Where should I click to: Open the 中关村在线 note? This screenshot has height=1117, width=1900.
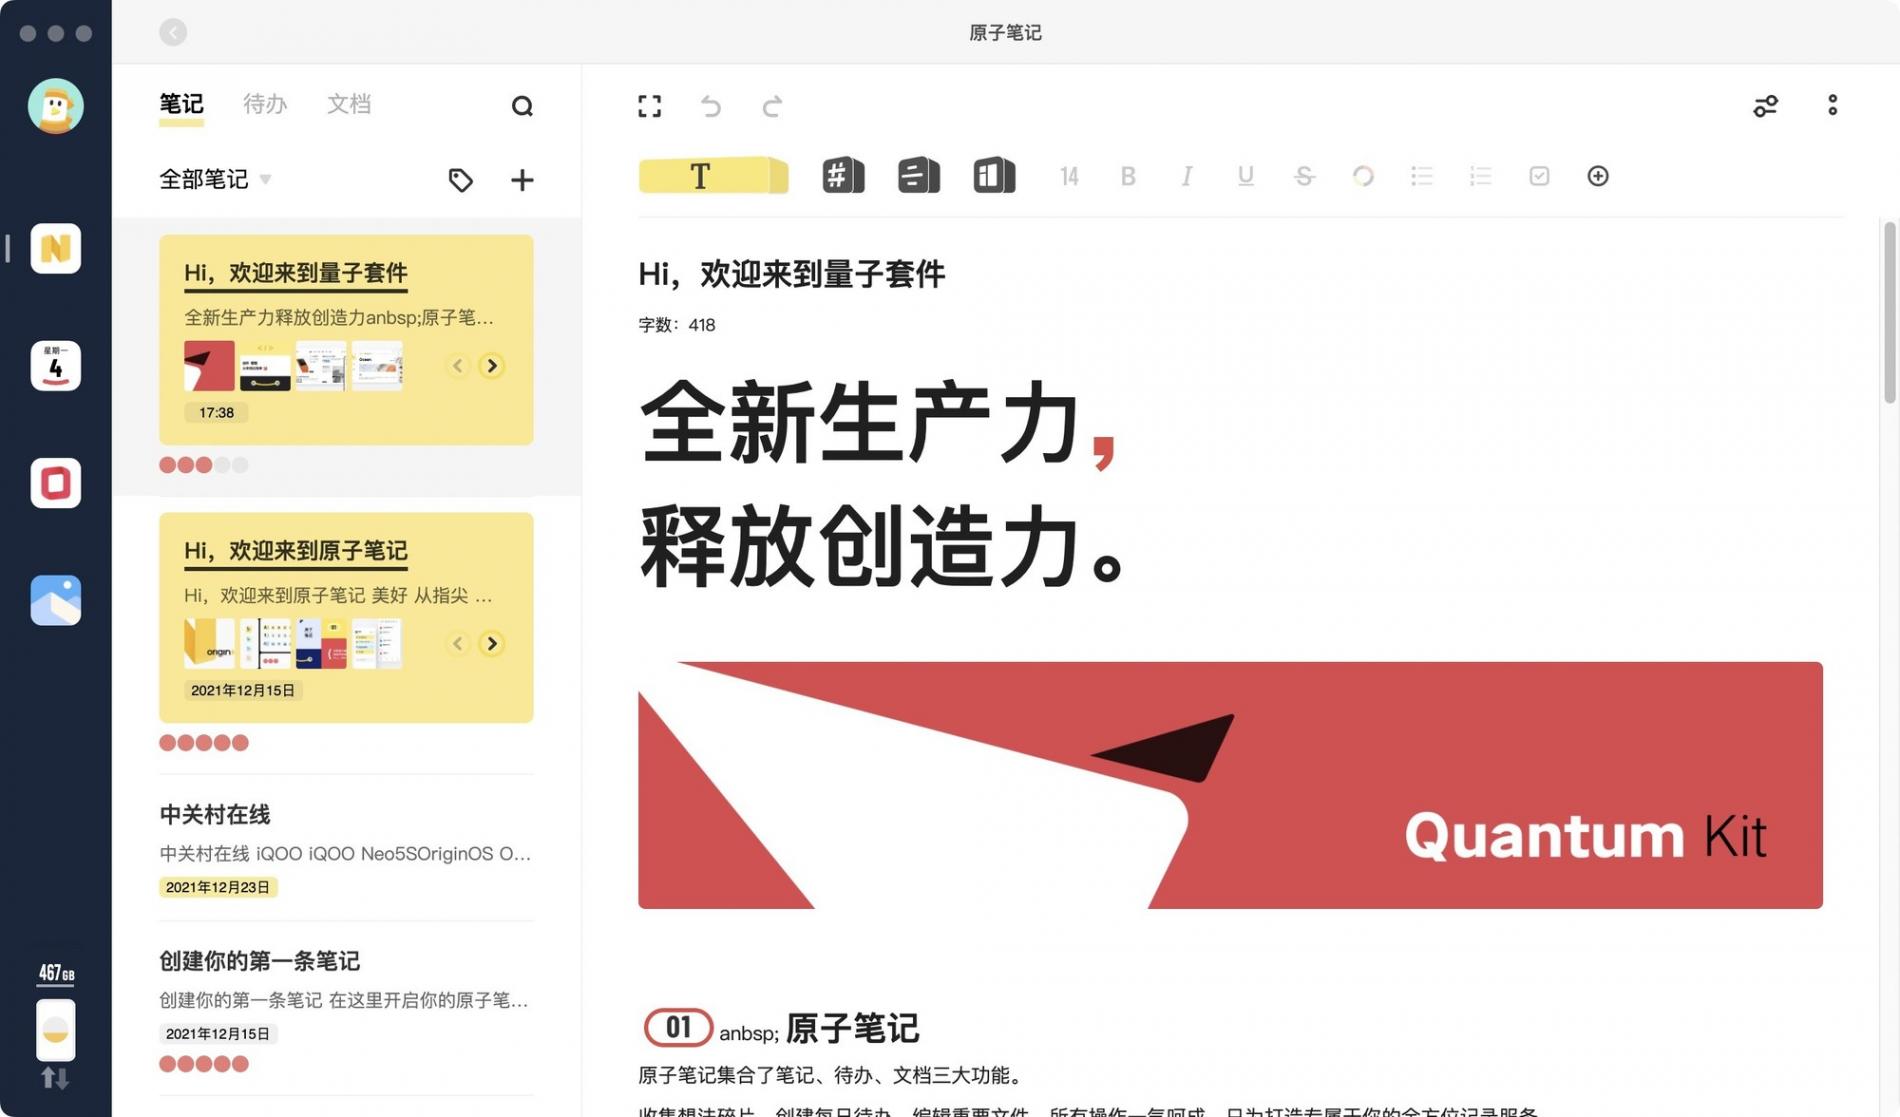pos(346,848)
